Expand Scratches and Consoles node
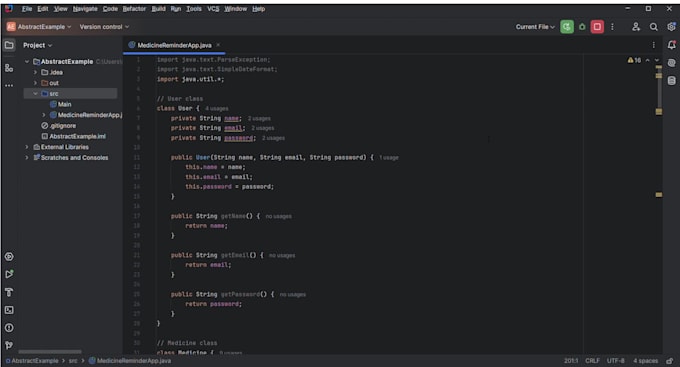 [x=27, y=158]
